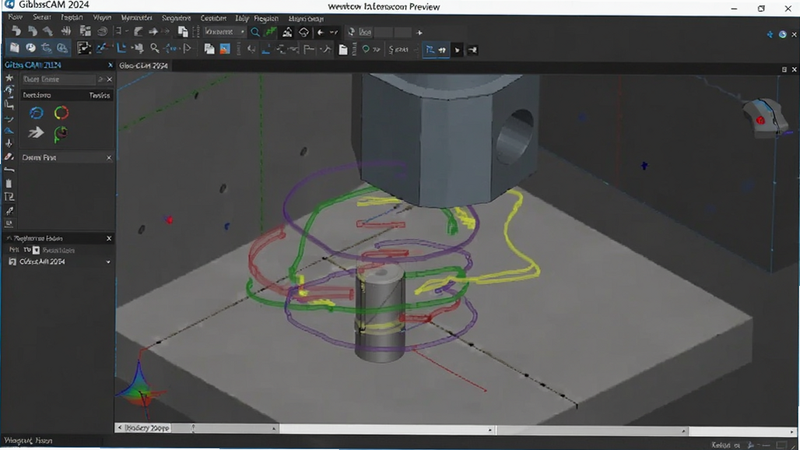
Task: Toggle the dark square render icon in second toolbar
Action: pyautogui.click(x=84, y=48)
